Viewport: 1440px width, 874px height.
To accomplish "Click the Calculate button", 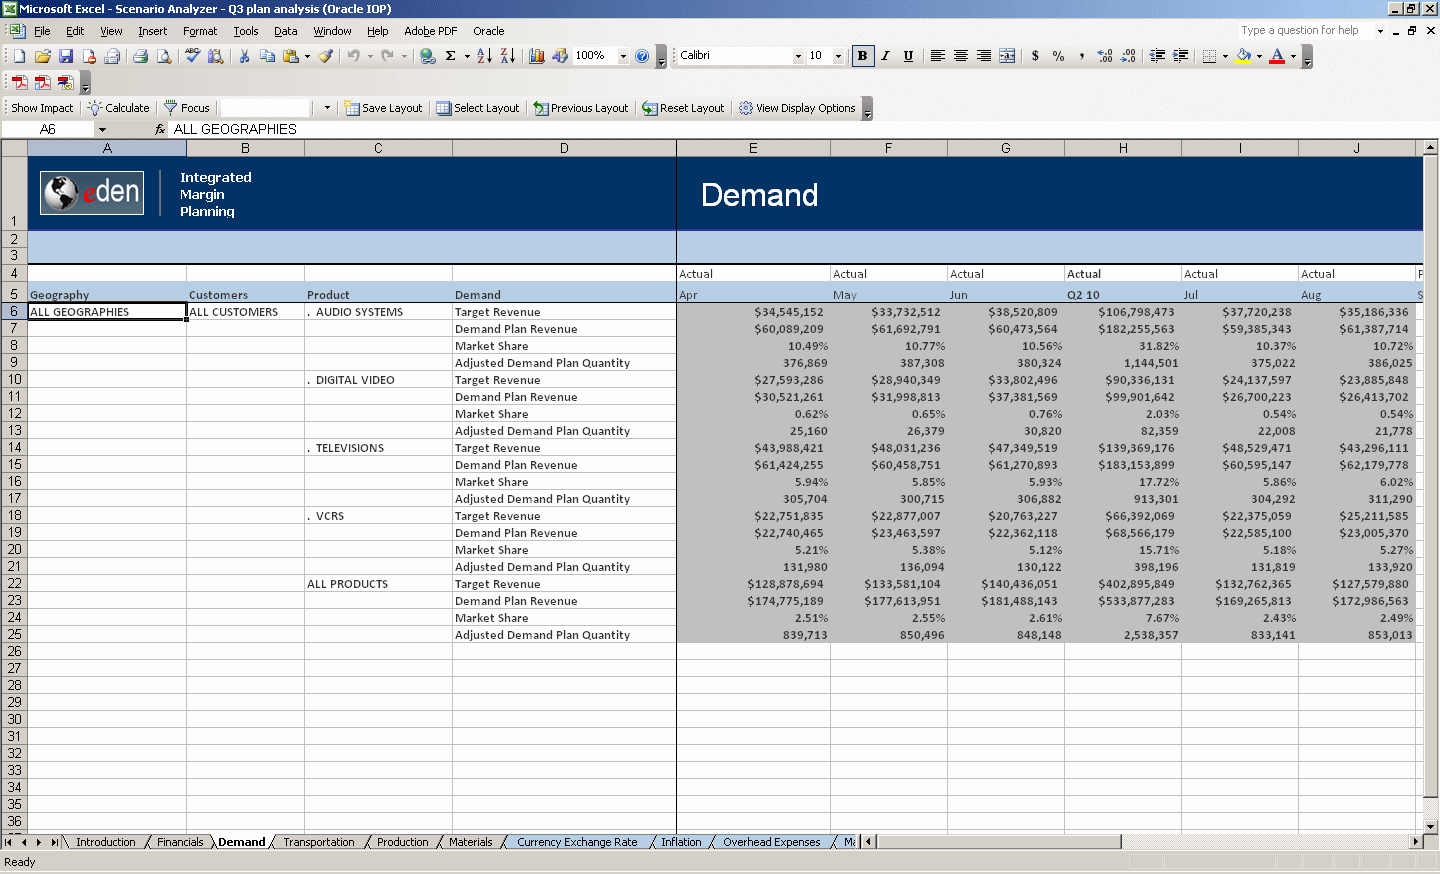I will [119, 107].
